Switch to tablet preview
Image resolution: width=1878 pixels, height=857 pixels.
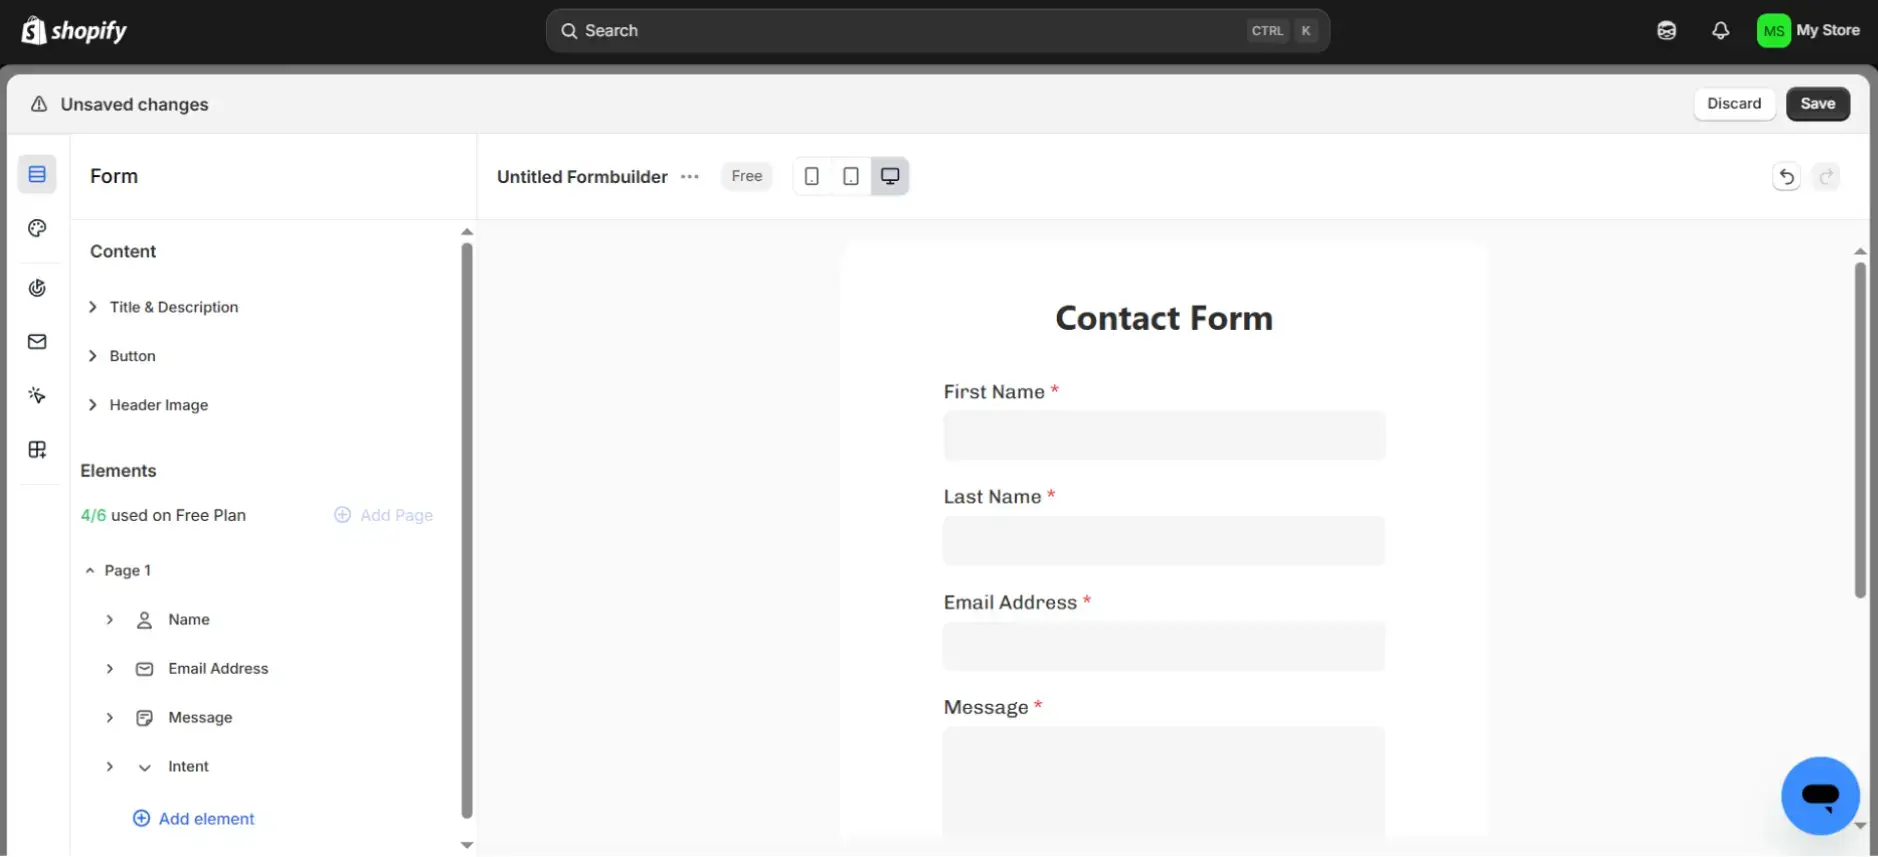click(851, 176)
